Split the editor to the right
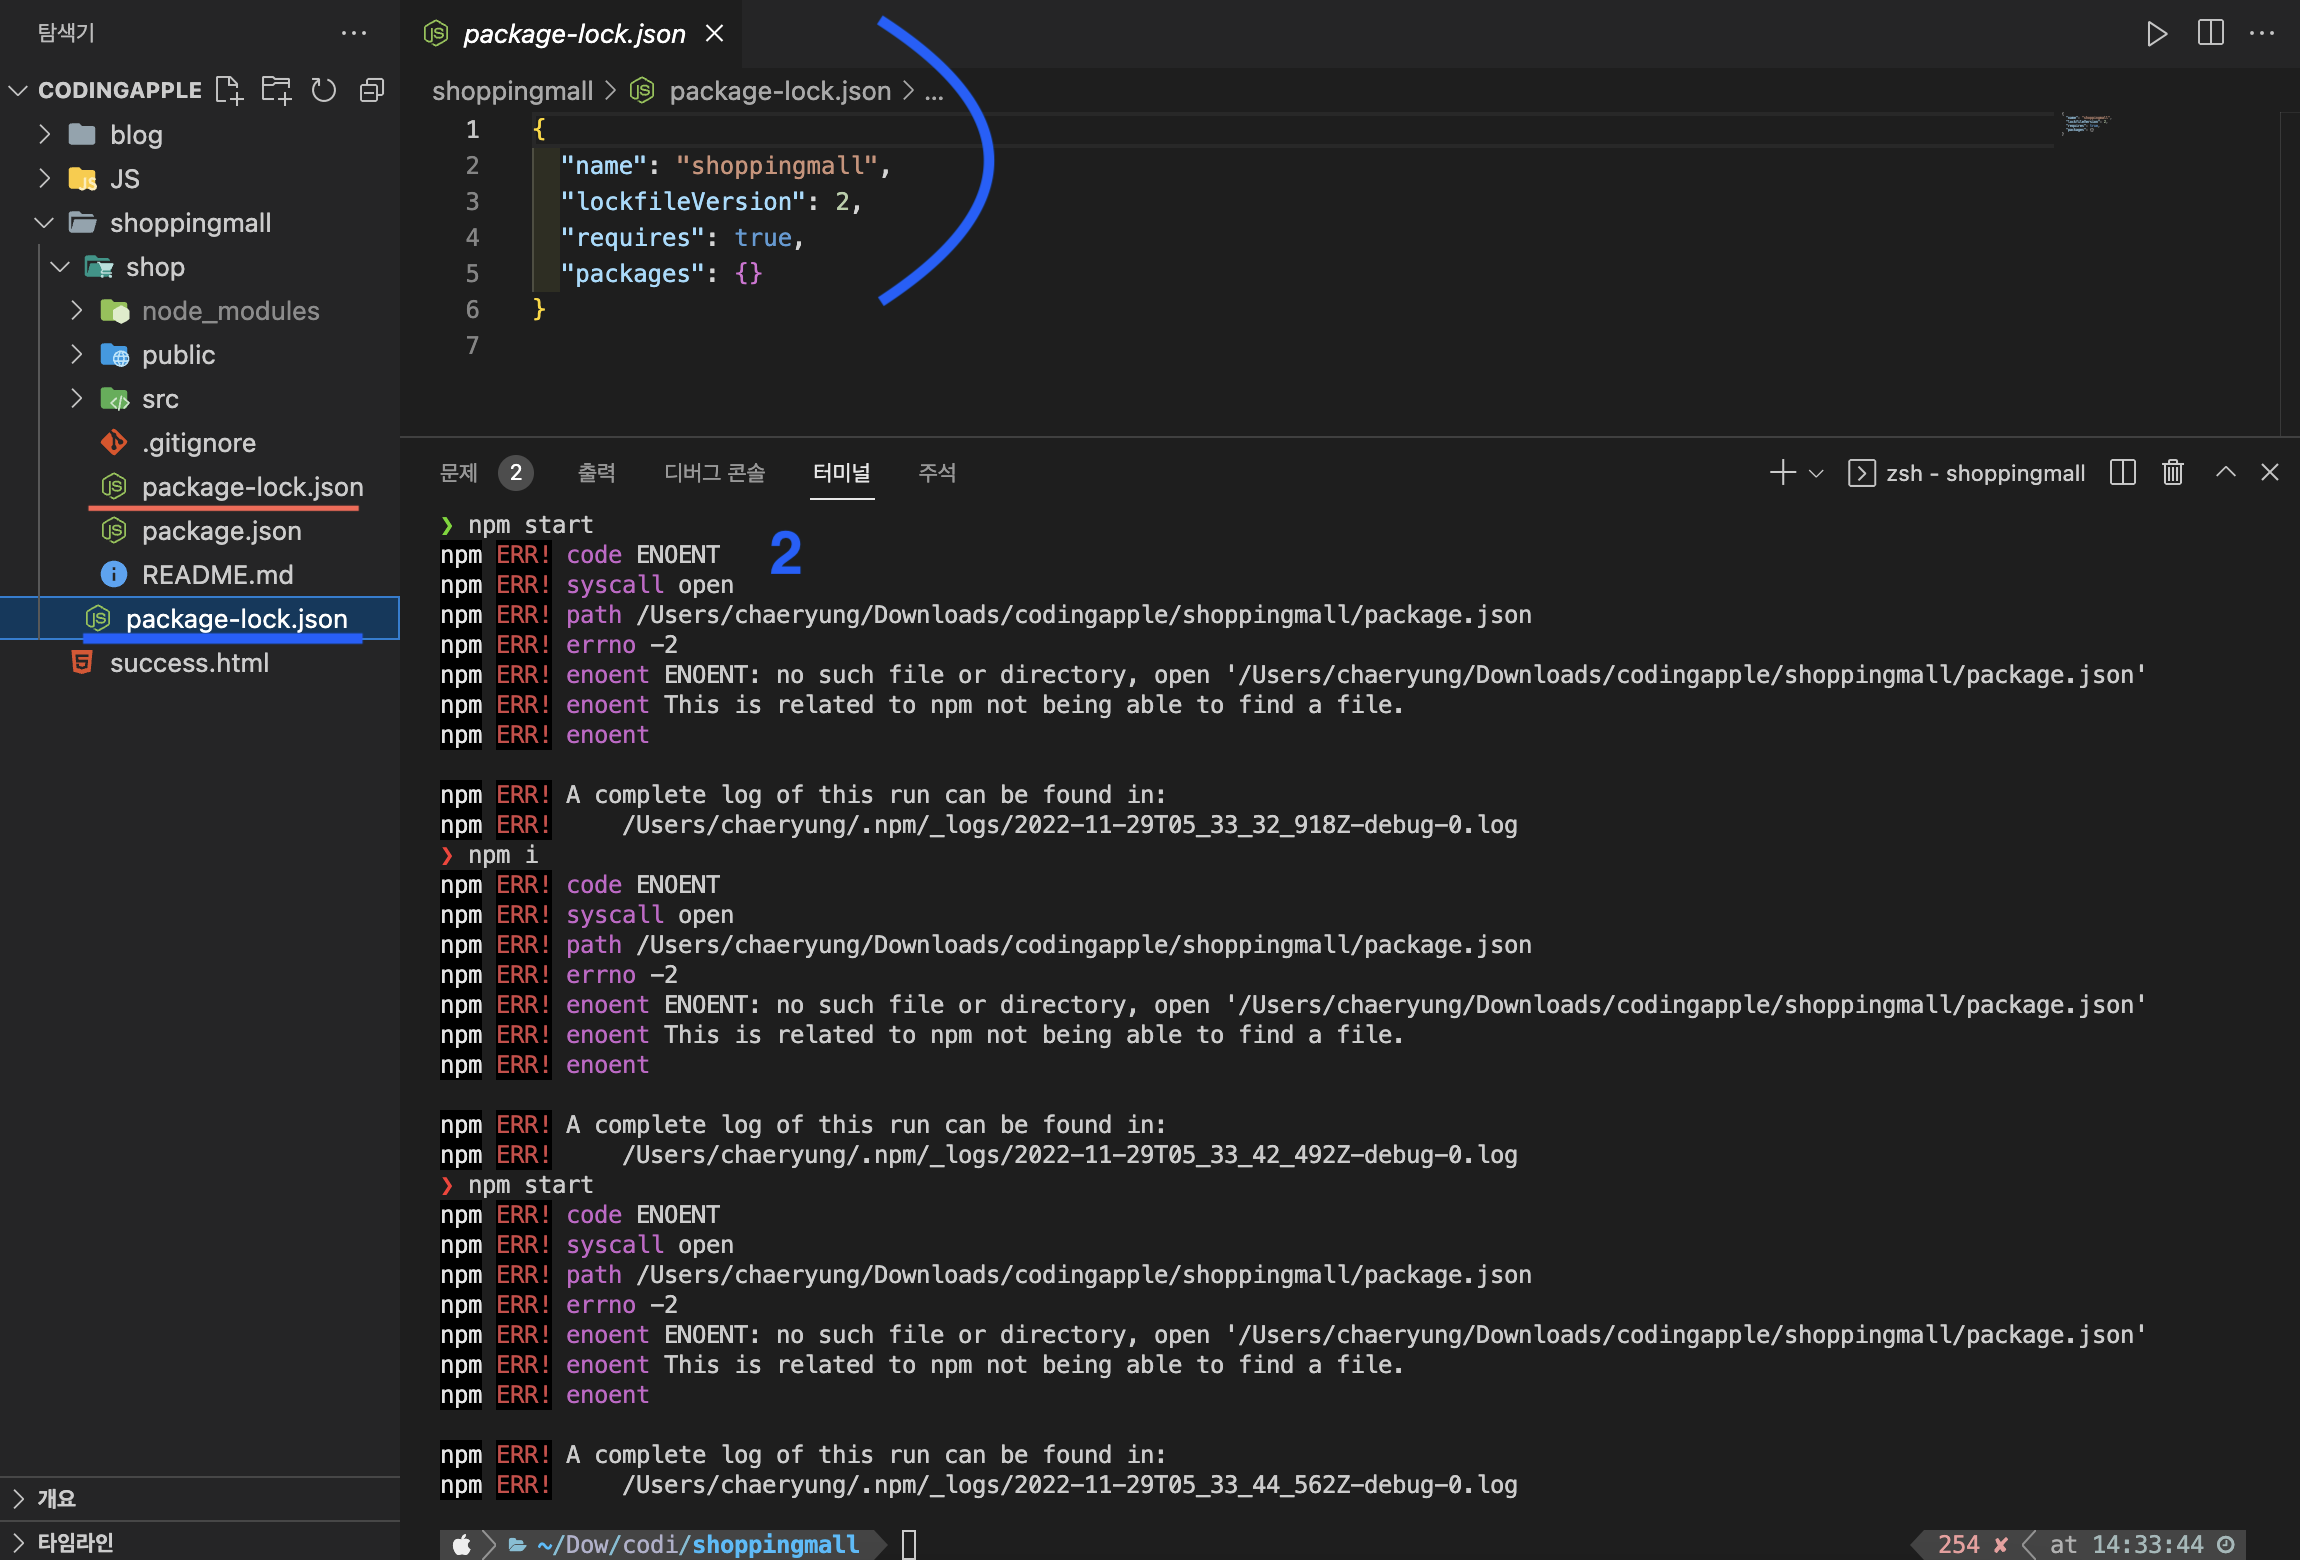This screenshot has height=1560, width=2300. pyautogui.click(x=2211, y=33)
